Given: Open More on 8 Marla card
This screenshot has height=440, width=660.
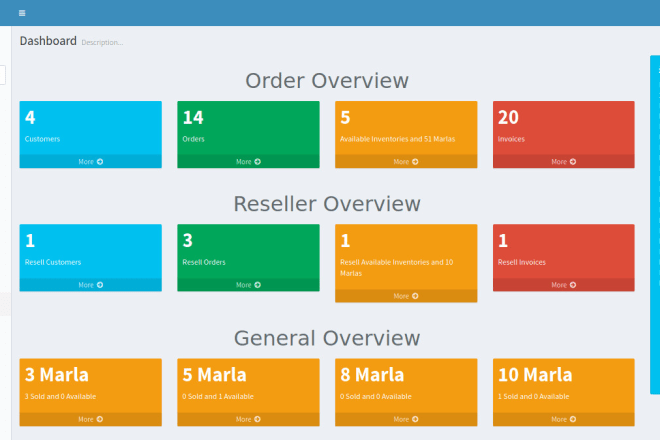Looking at the screenshot, I should tap(406, 419).
